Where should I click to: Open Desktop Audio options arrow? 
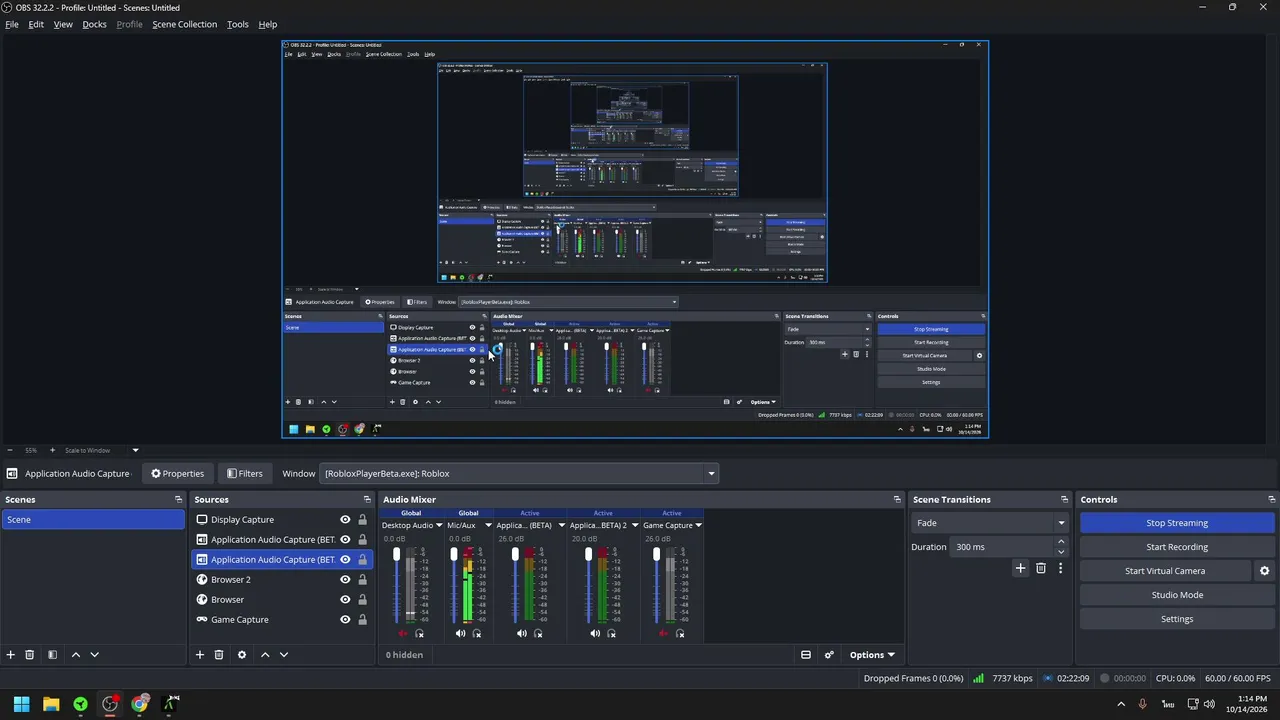tap(438, 525)
